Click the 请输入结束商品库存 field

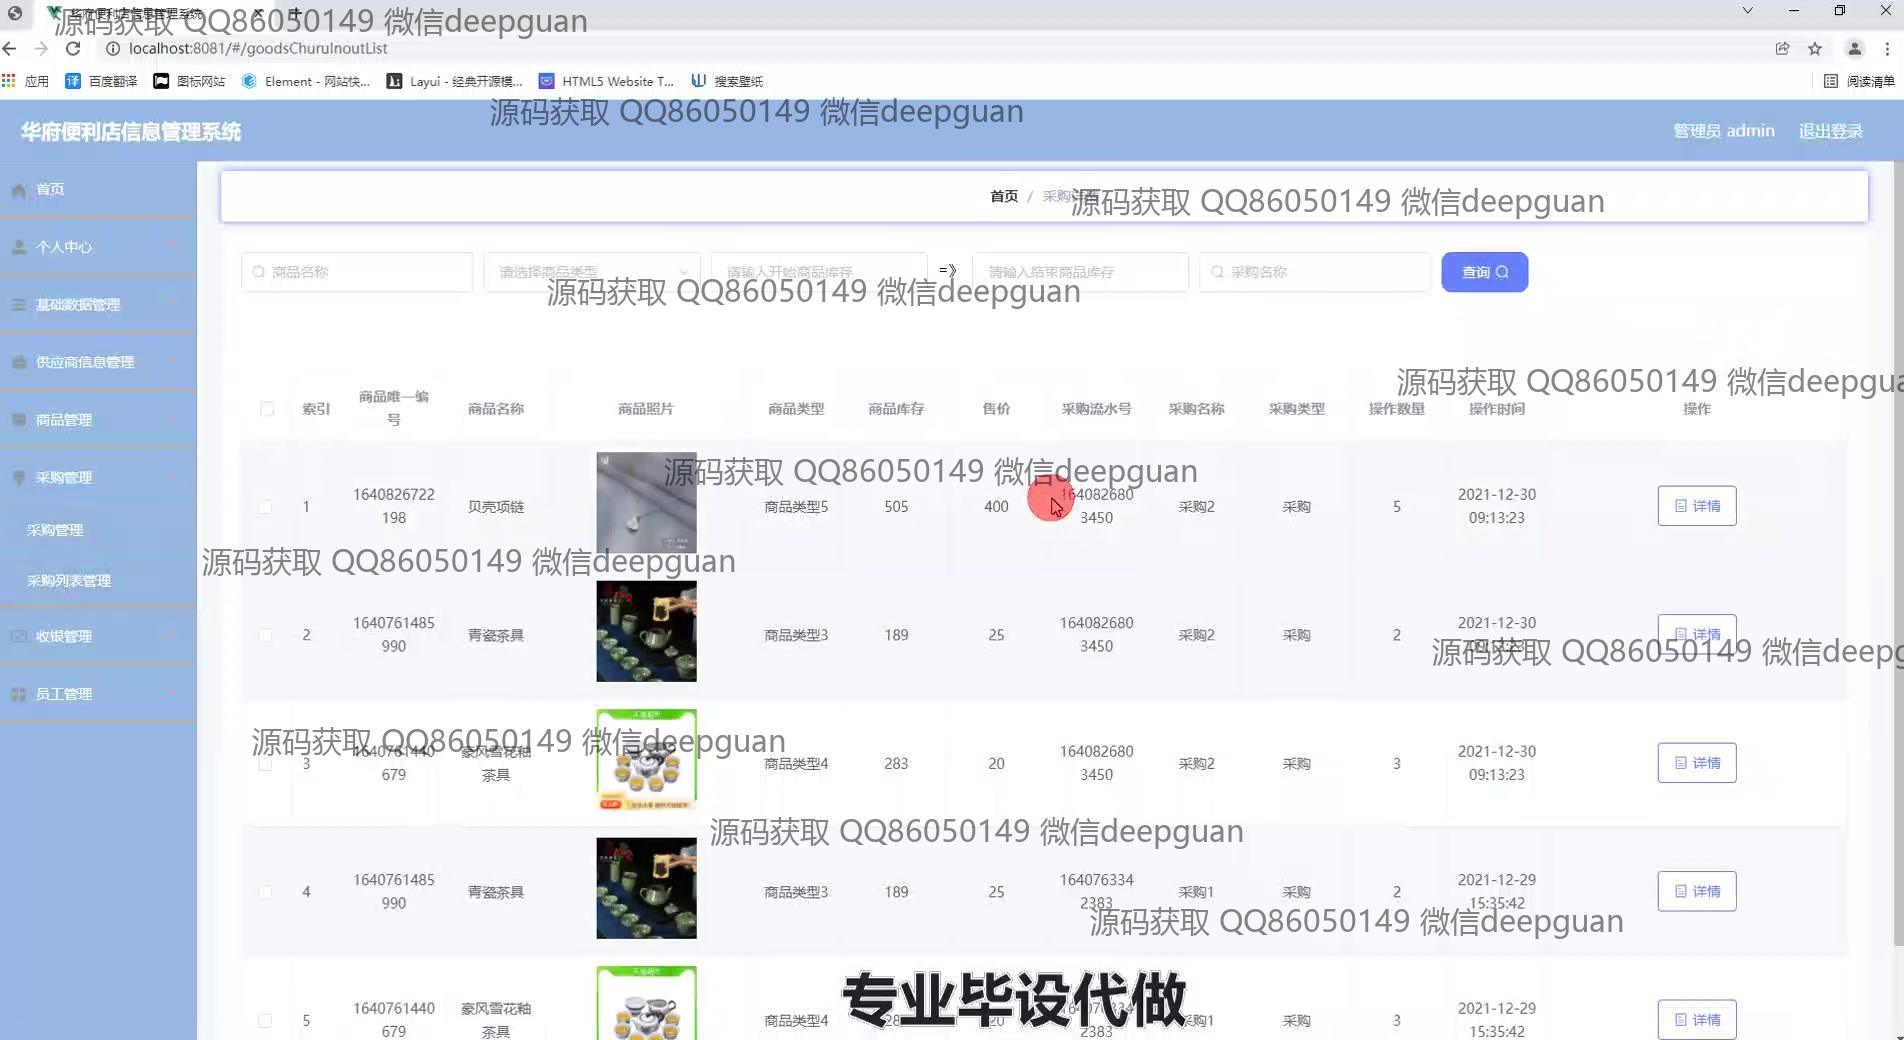[1080, 272]
